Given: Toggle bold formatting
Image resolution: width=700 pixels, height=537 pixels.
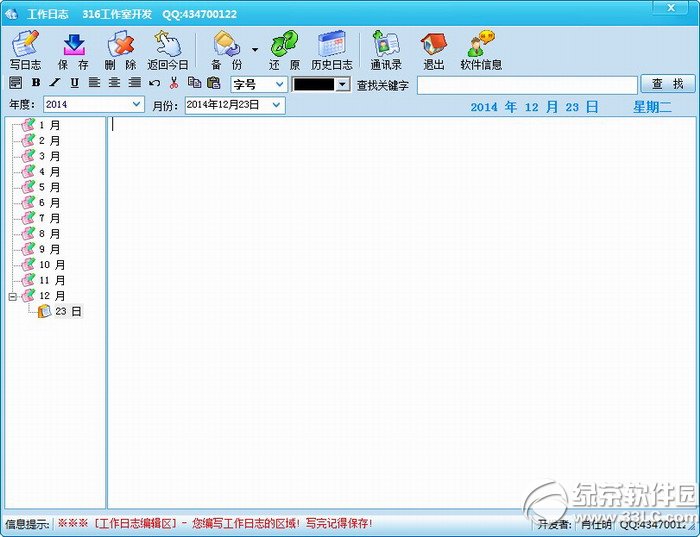Looking at the screenshot, I should (x=36, y=83).
